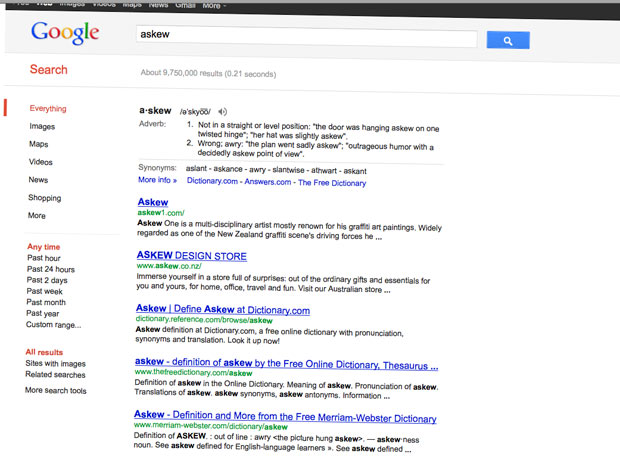Open The Free Dictionary source link
This screenshot has height=460, width=620.
tap(332, 183)
